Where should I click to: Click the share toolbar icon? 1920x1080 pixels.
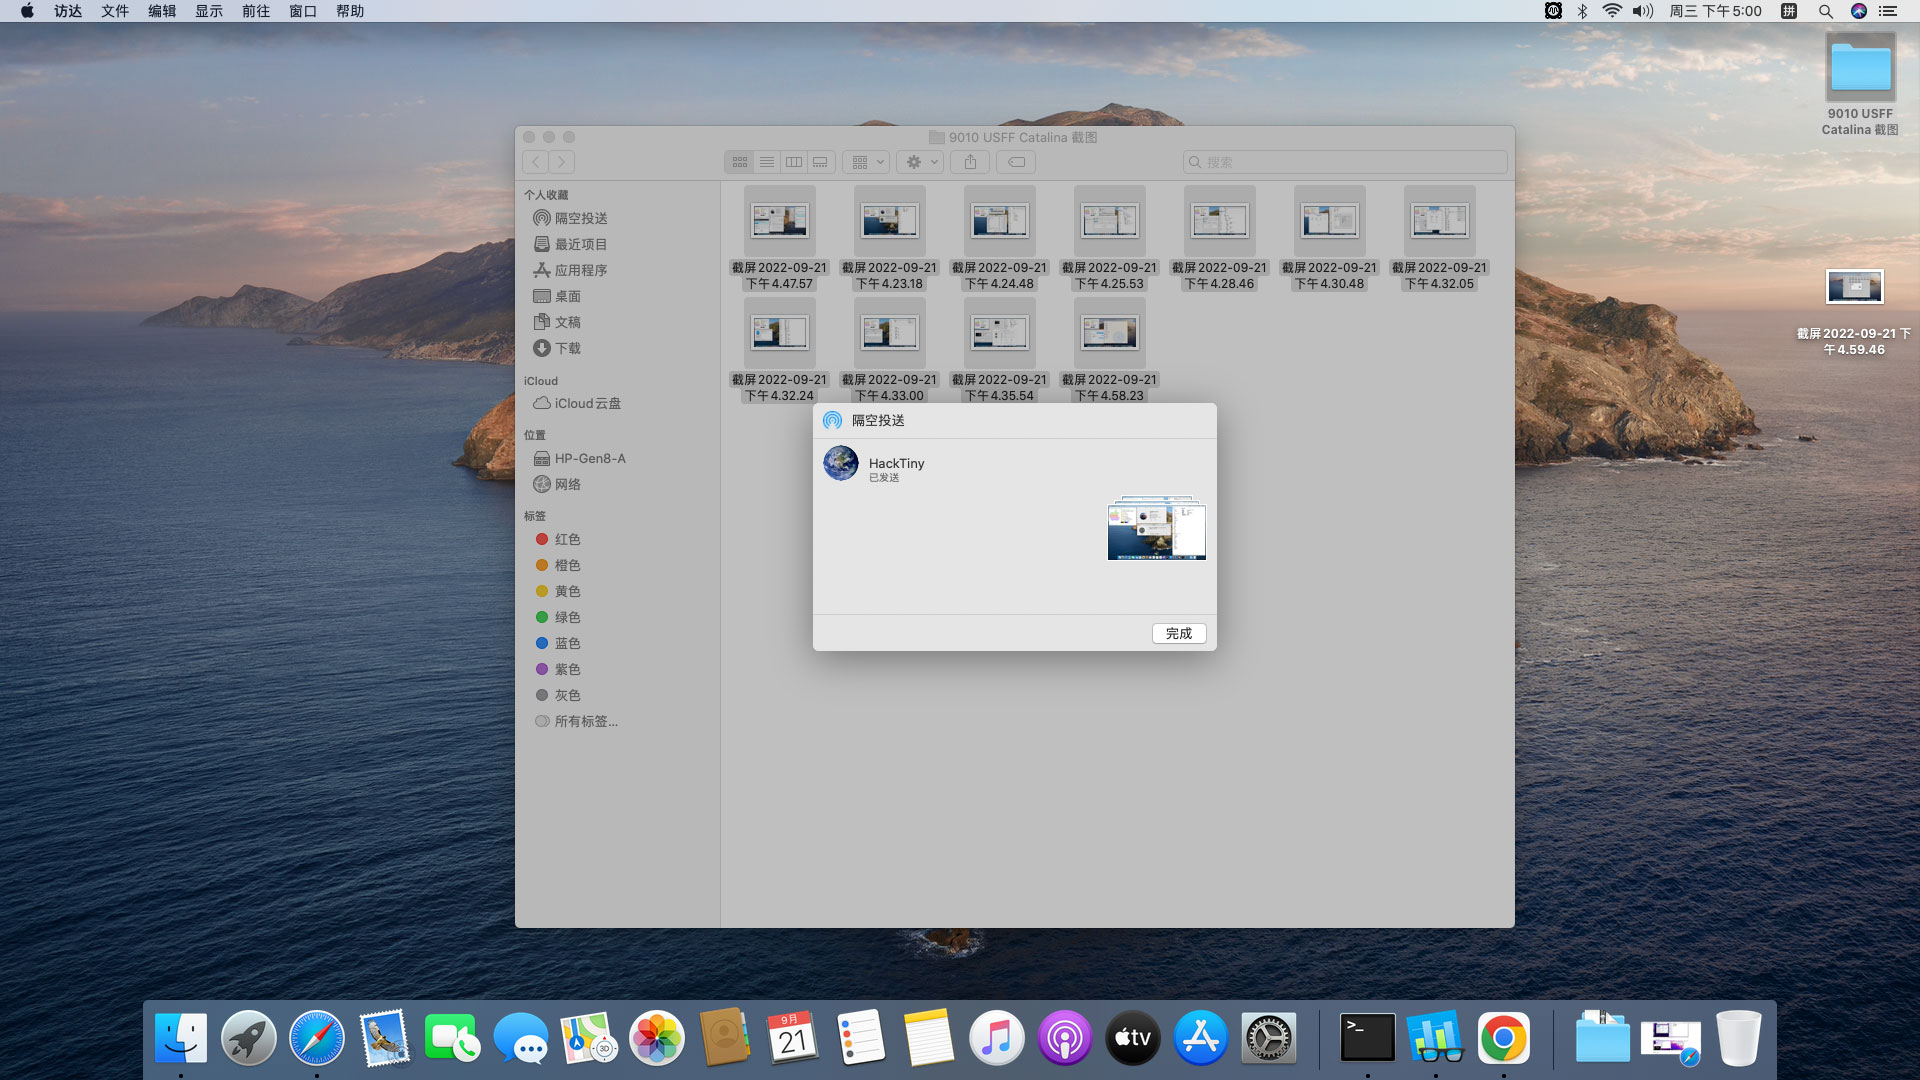[970, 162]
